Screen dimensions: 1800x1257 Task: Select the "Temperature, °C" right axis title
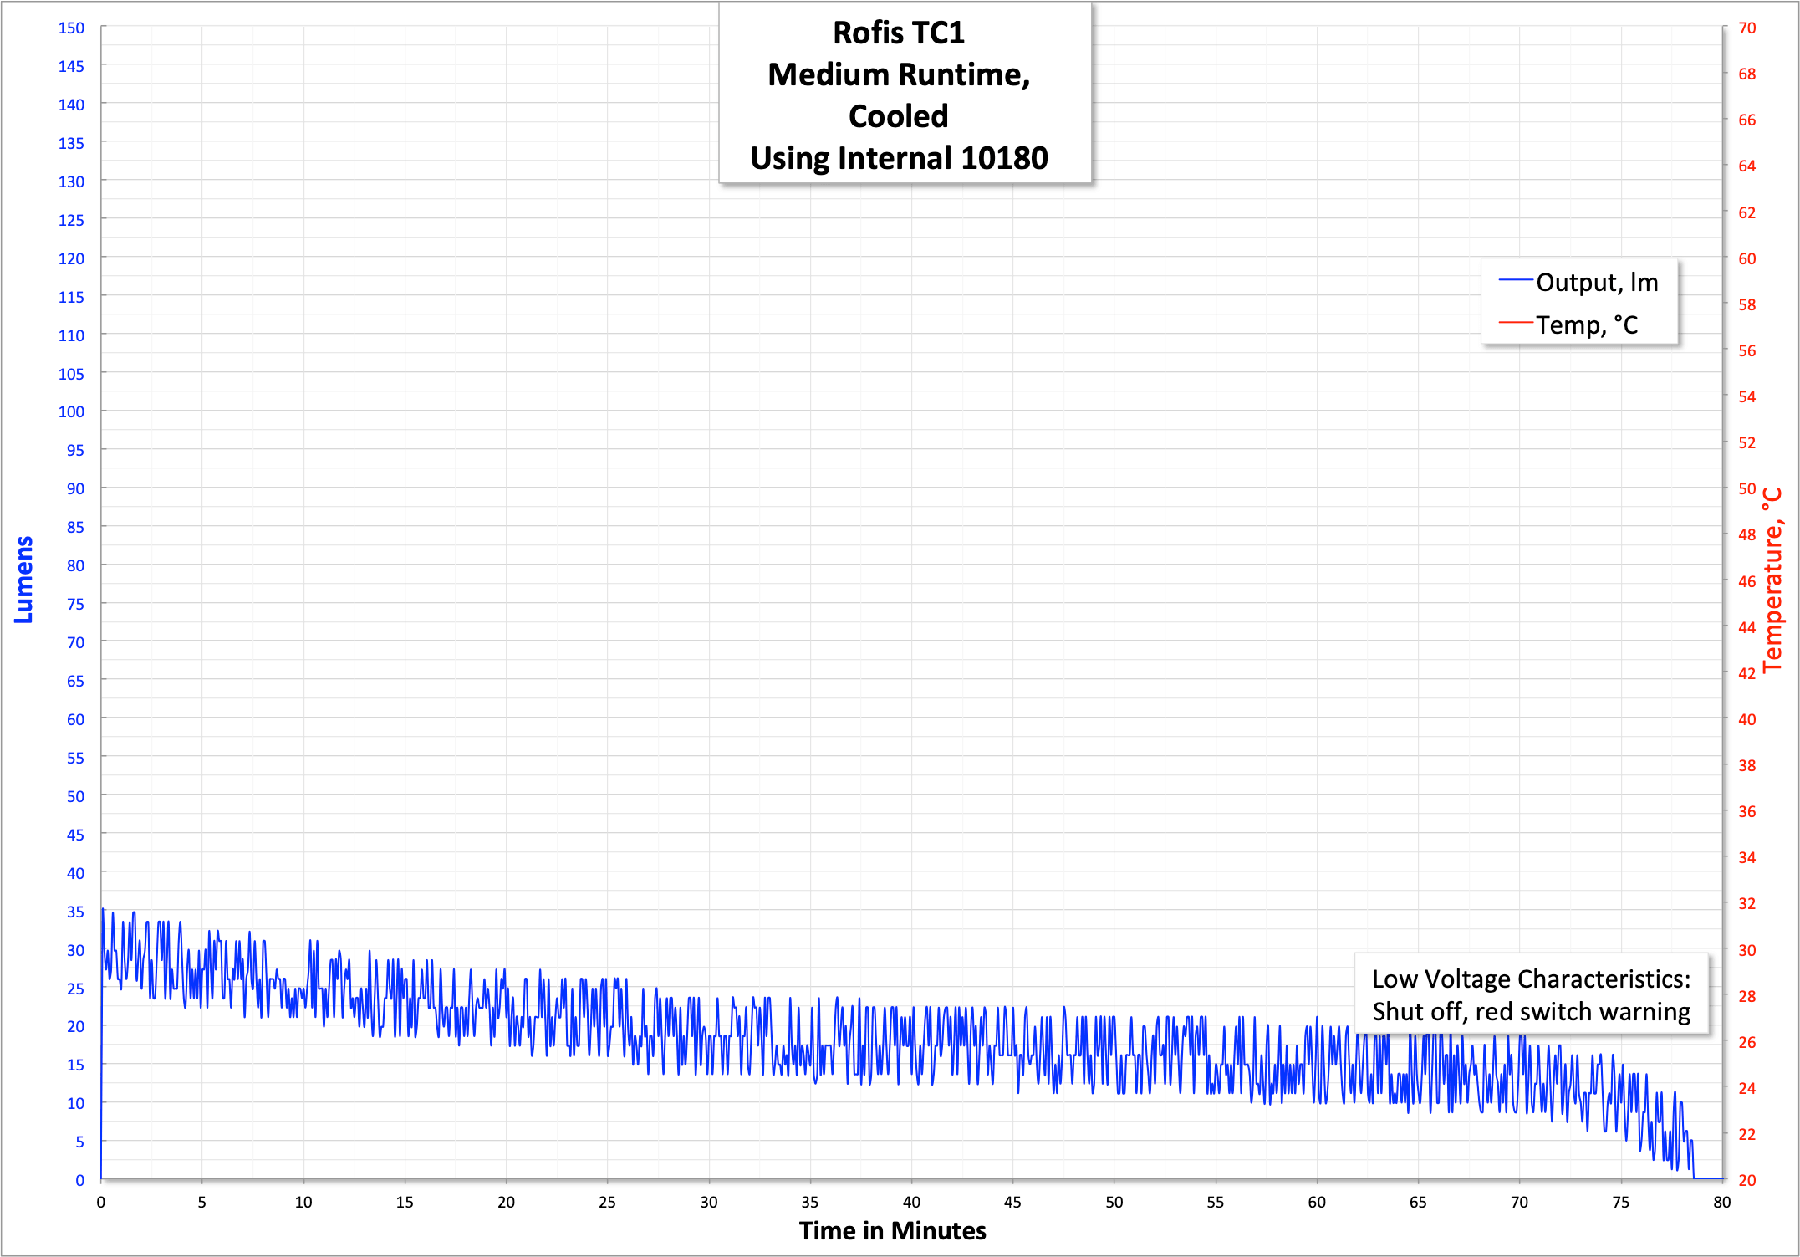coord(1772,580)
